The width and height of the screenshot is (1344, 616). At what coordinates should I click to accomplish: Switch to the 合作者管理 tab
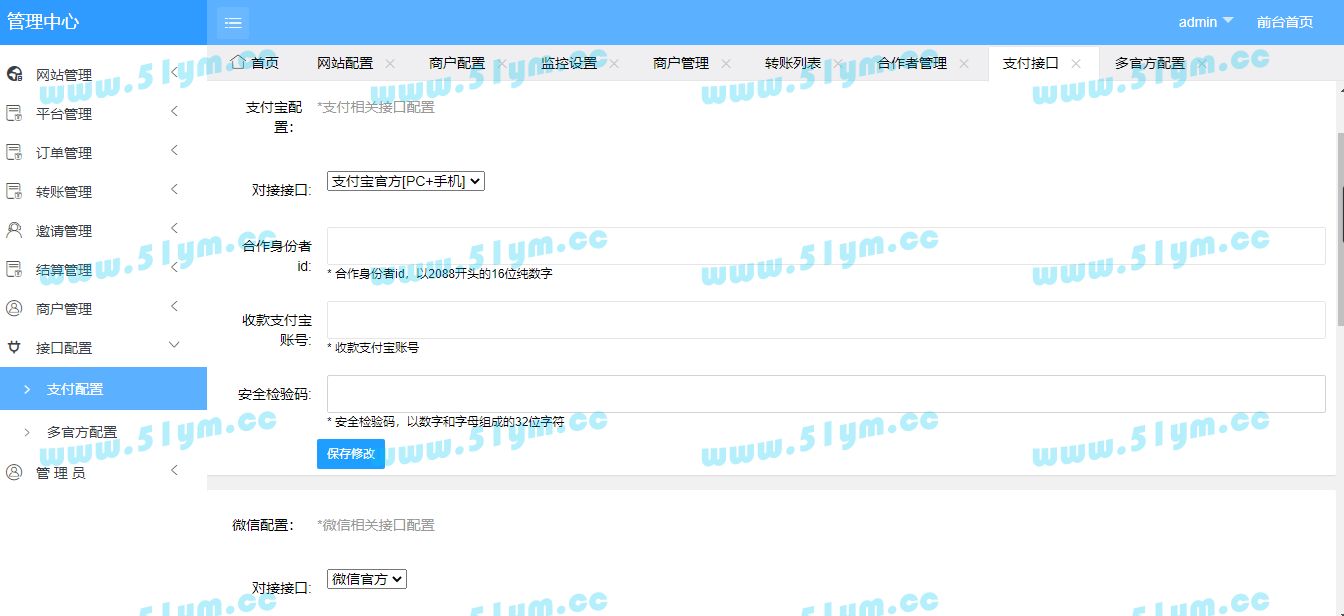(912, 63)
